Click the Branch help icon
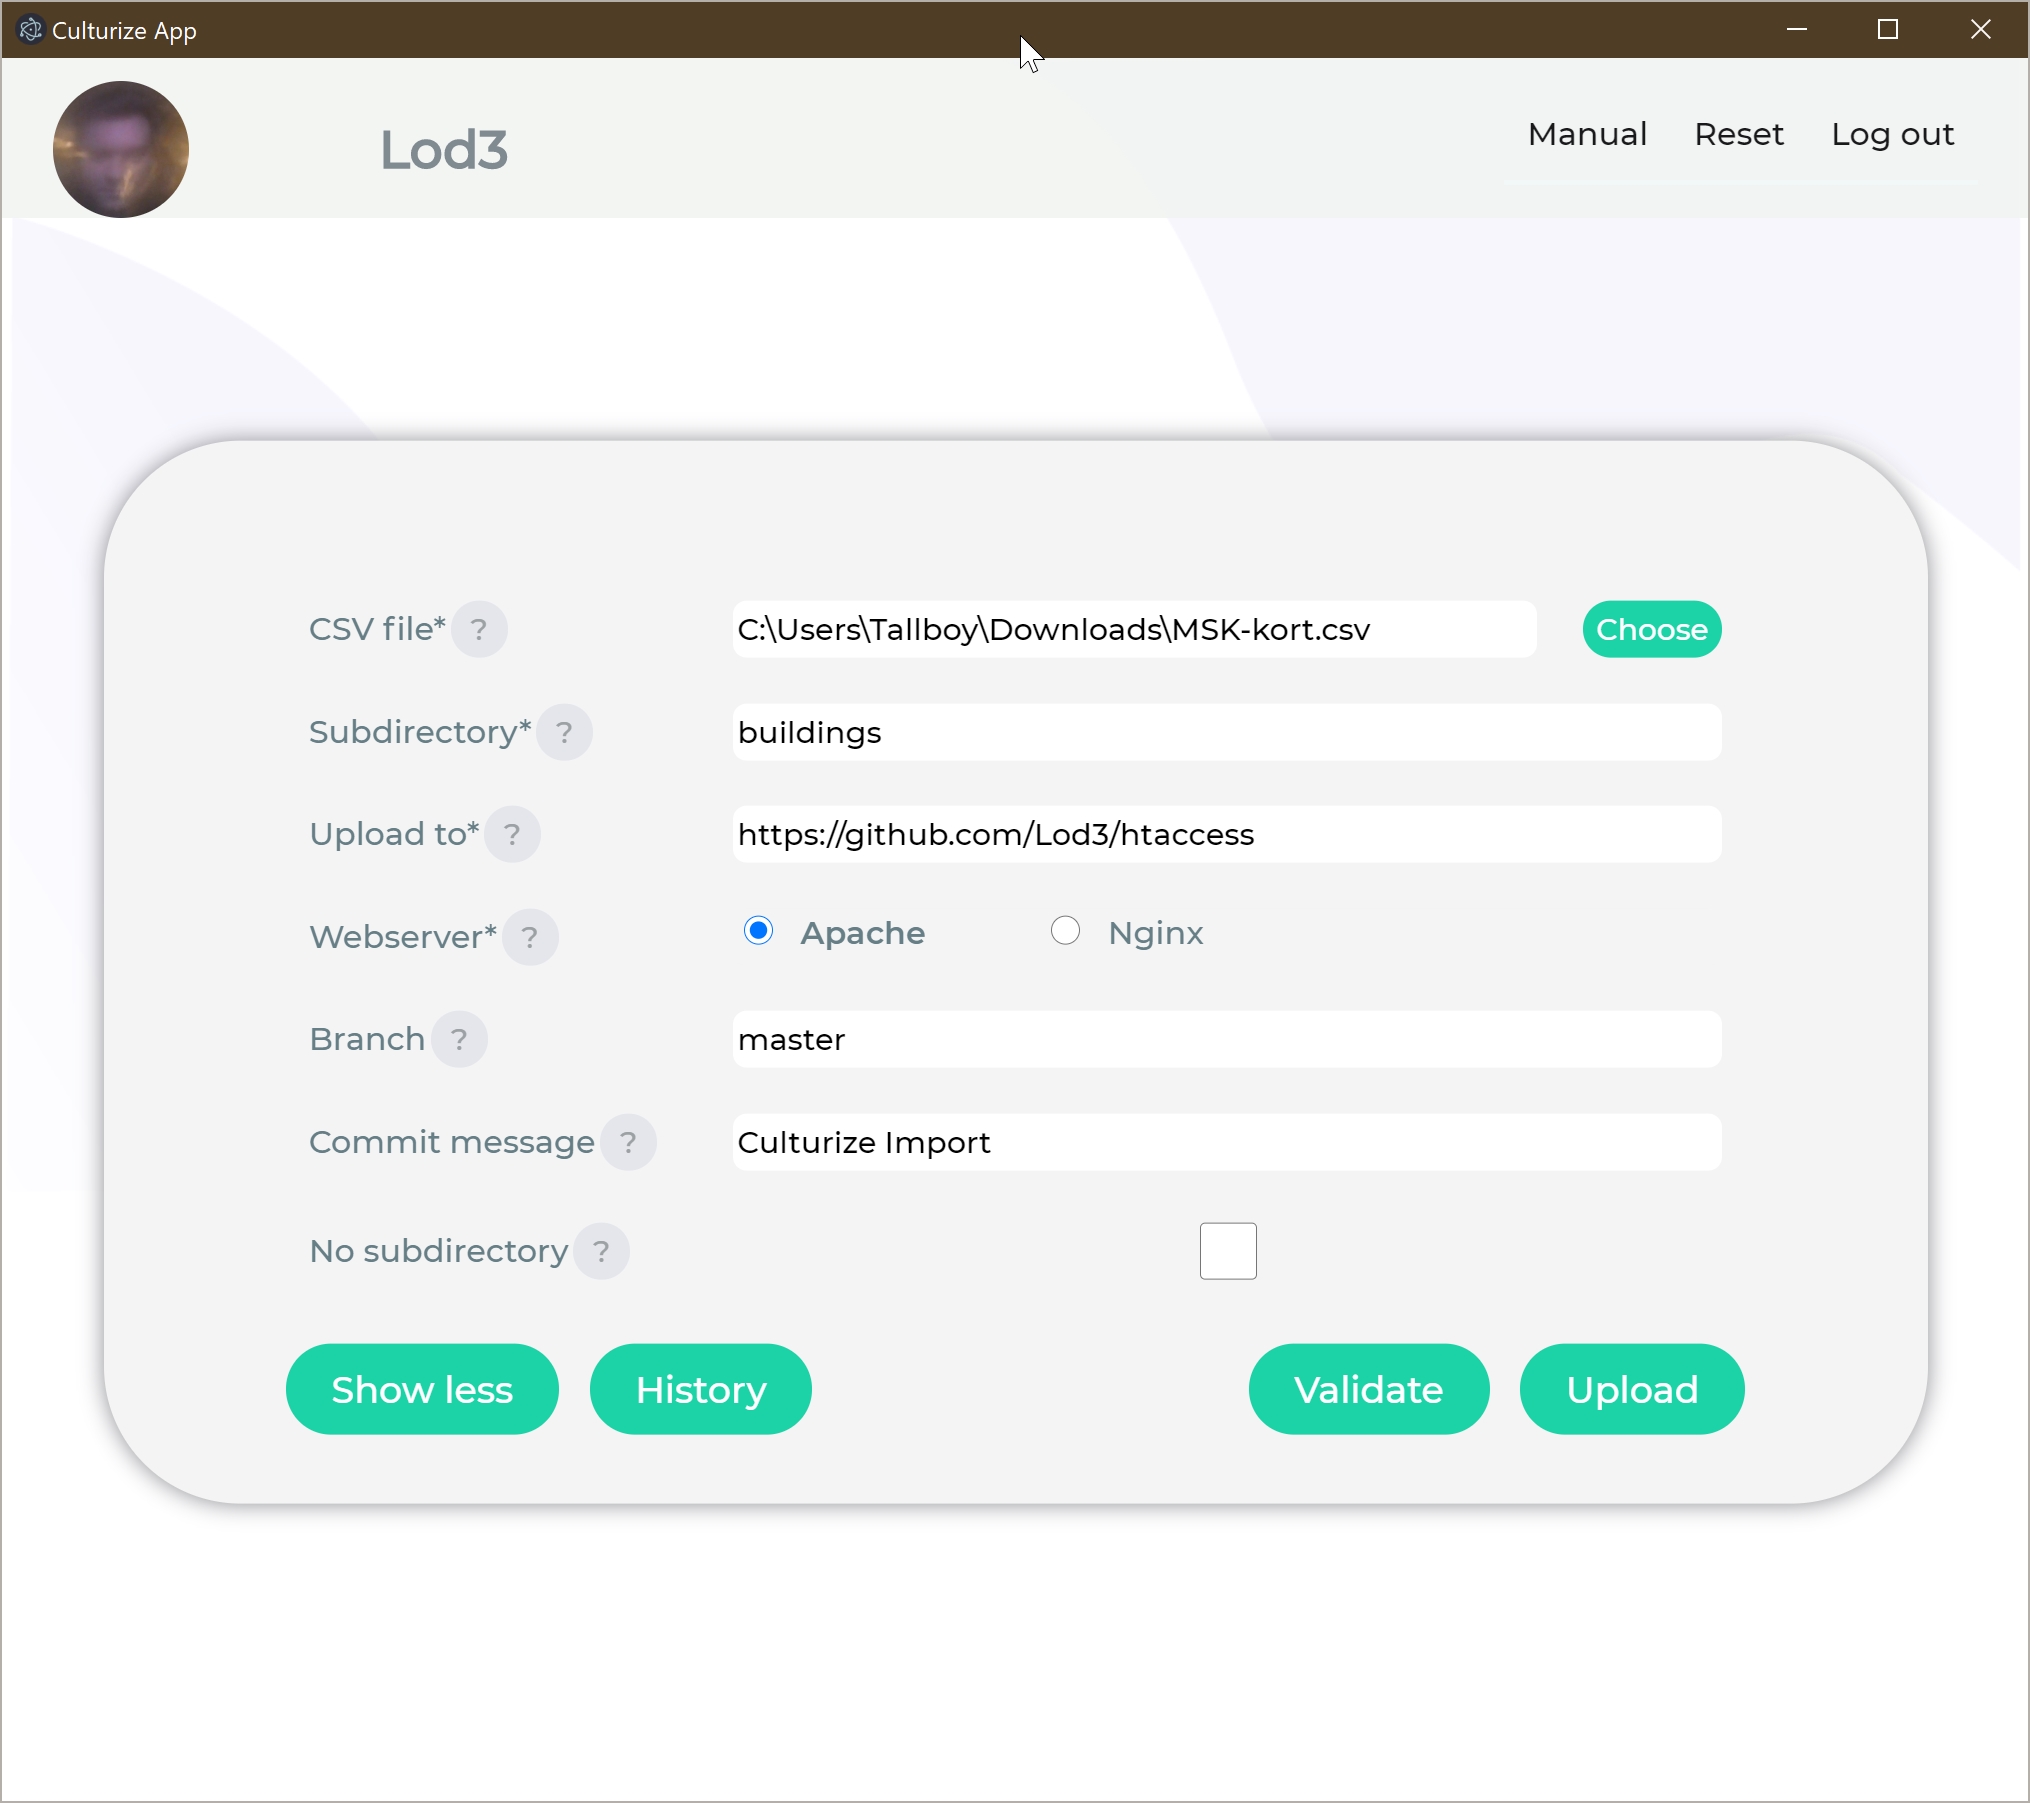 click(x=460, y=1041)
